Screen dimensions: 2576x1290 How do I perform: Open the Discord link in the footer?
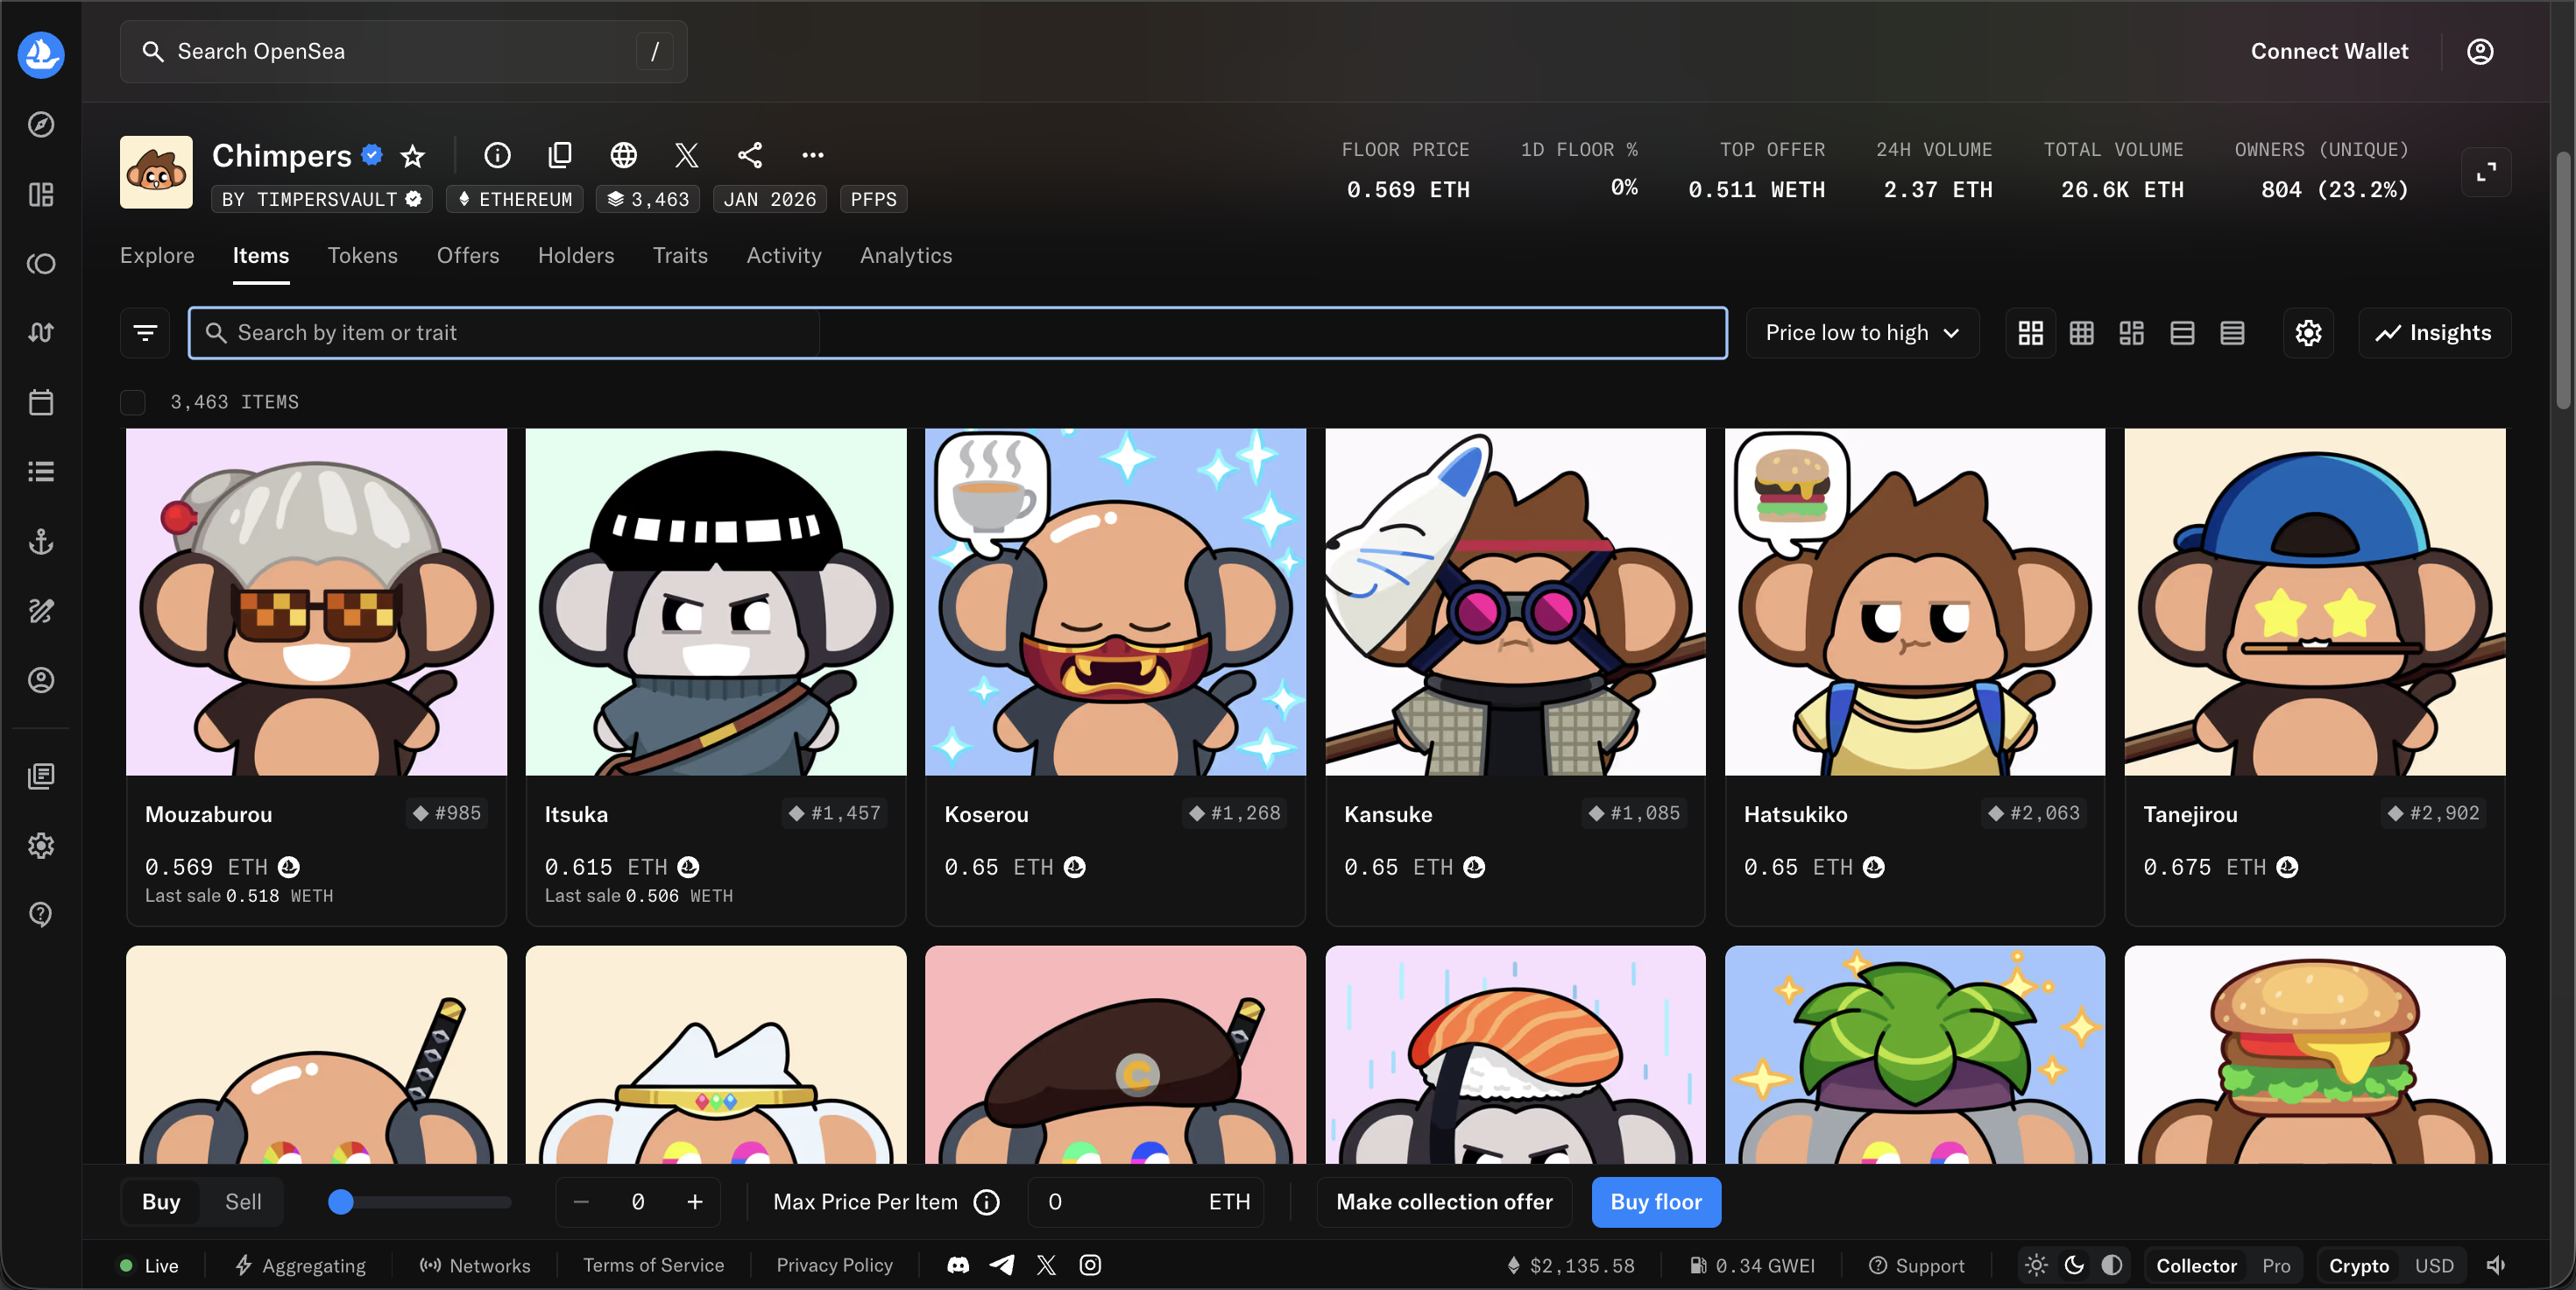[957, 1265]
